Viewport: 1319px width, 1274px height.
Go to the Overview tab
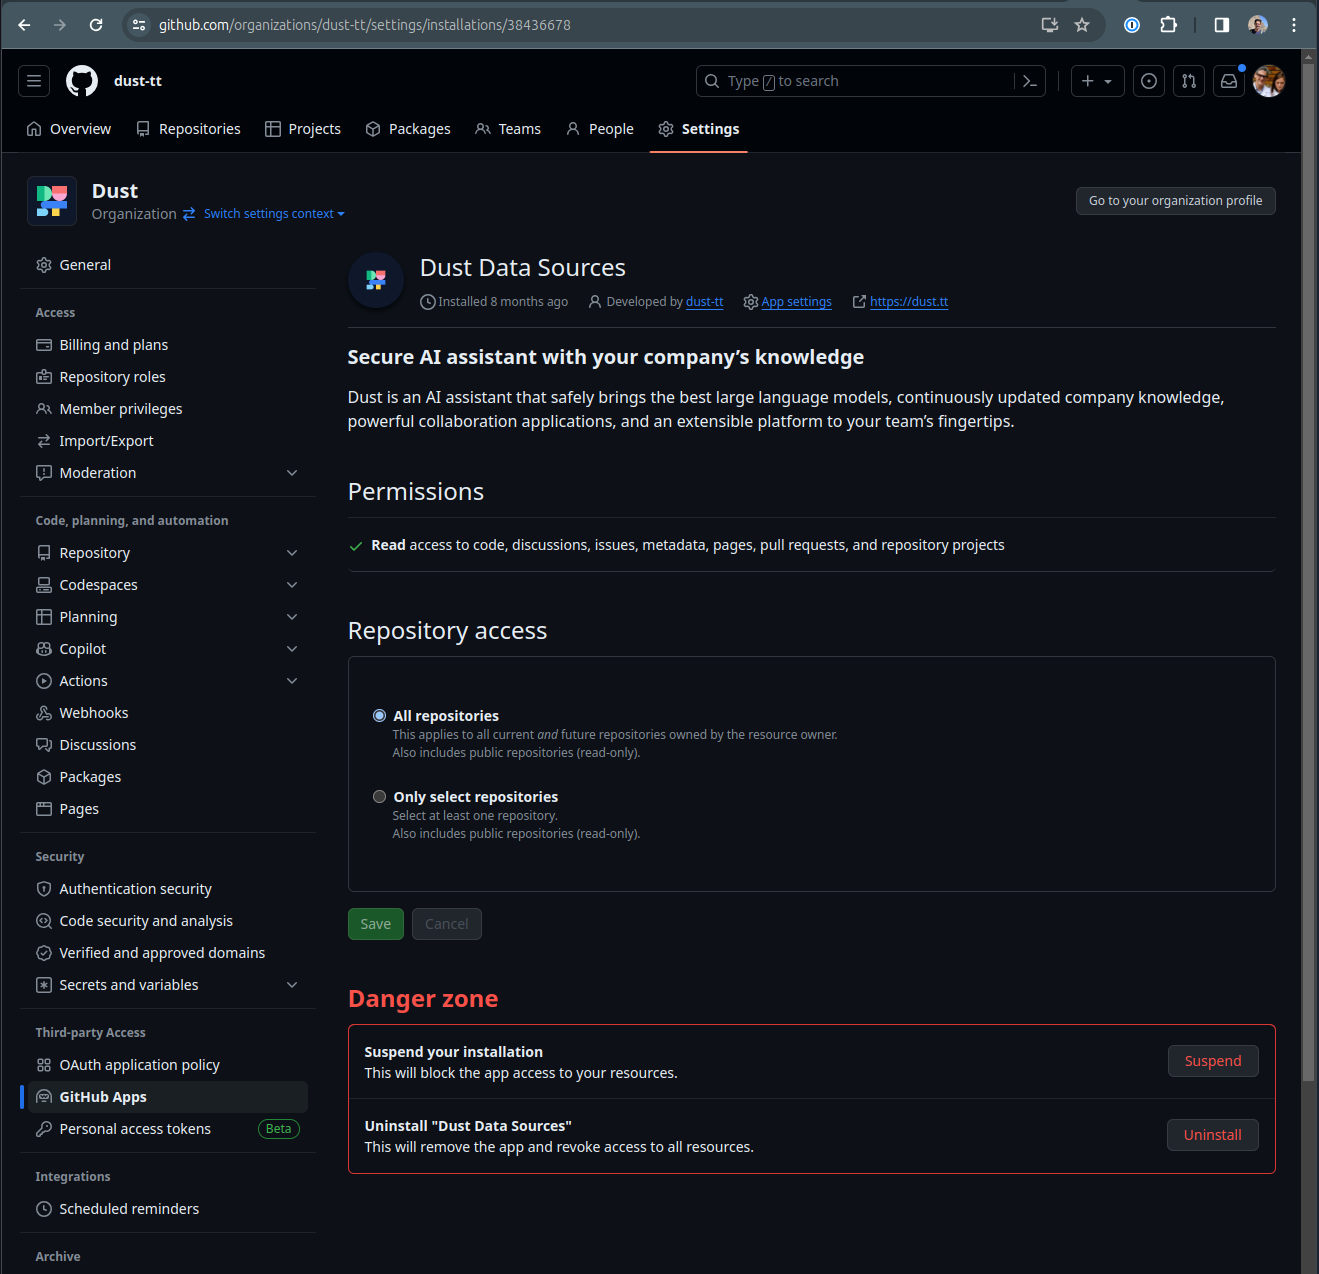coord(69,129)
